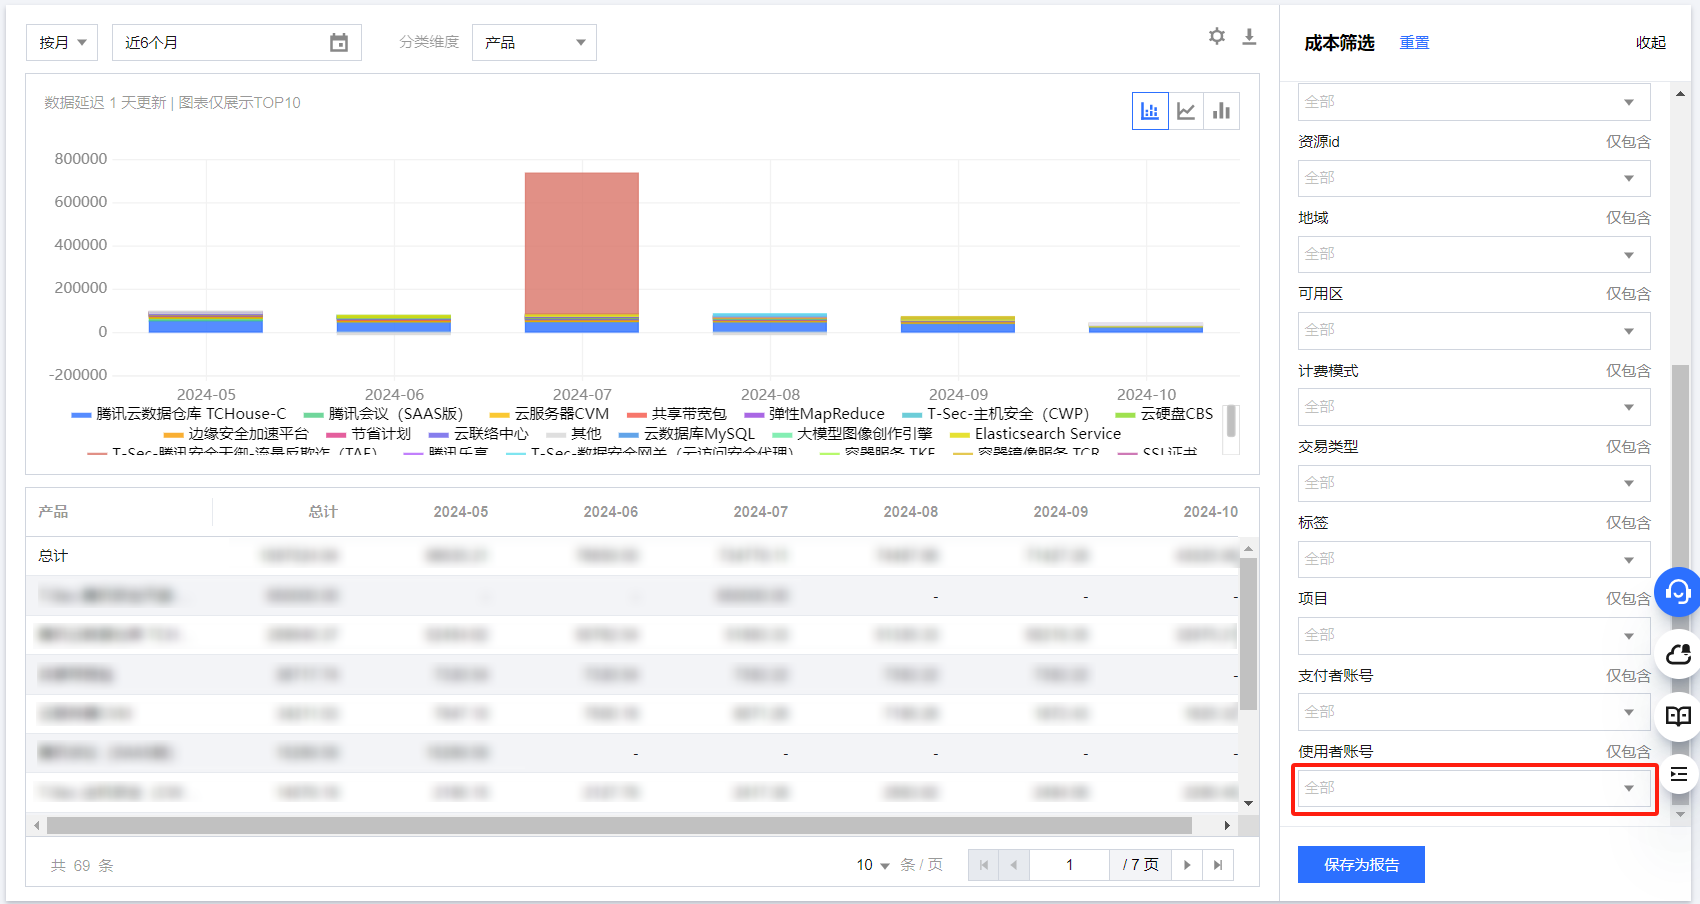Toggle 云硬盘CBS legend series
Viewport: 1700px width, 904px height.
click(1165, 414)
